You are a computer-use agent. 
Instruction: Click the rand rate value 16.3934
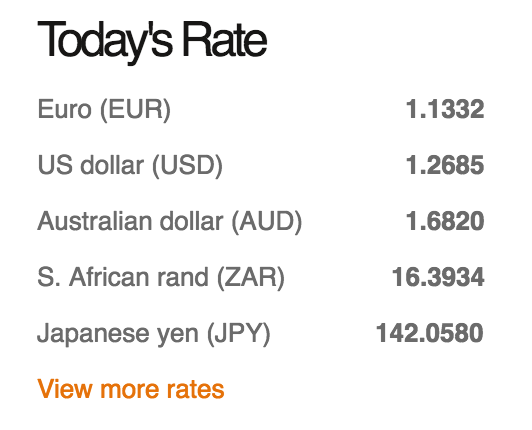click(438, 277)
